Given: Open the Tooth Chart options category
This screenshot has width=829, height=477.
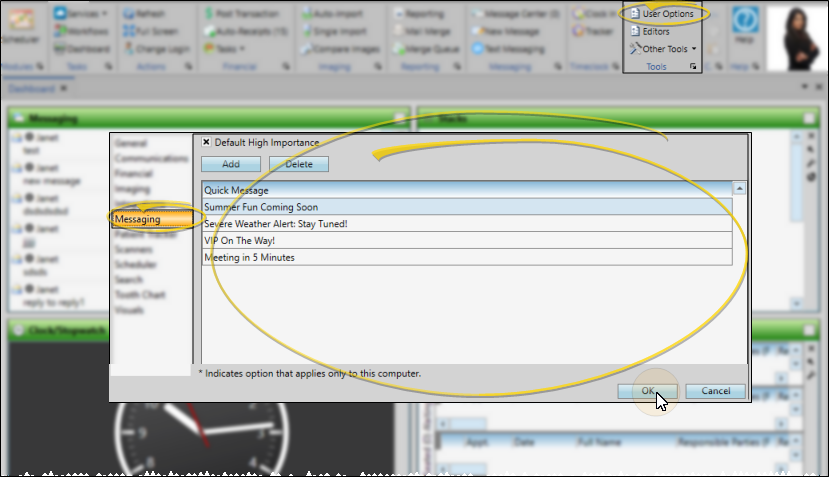Looking at the screenshot, I should point(140,295).
